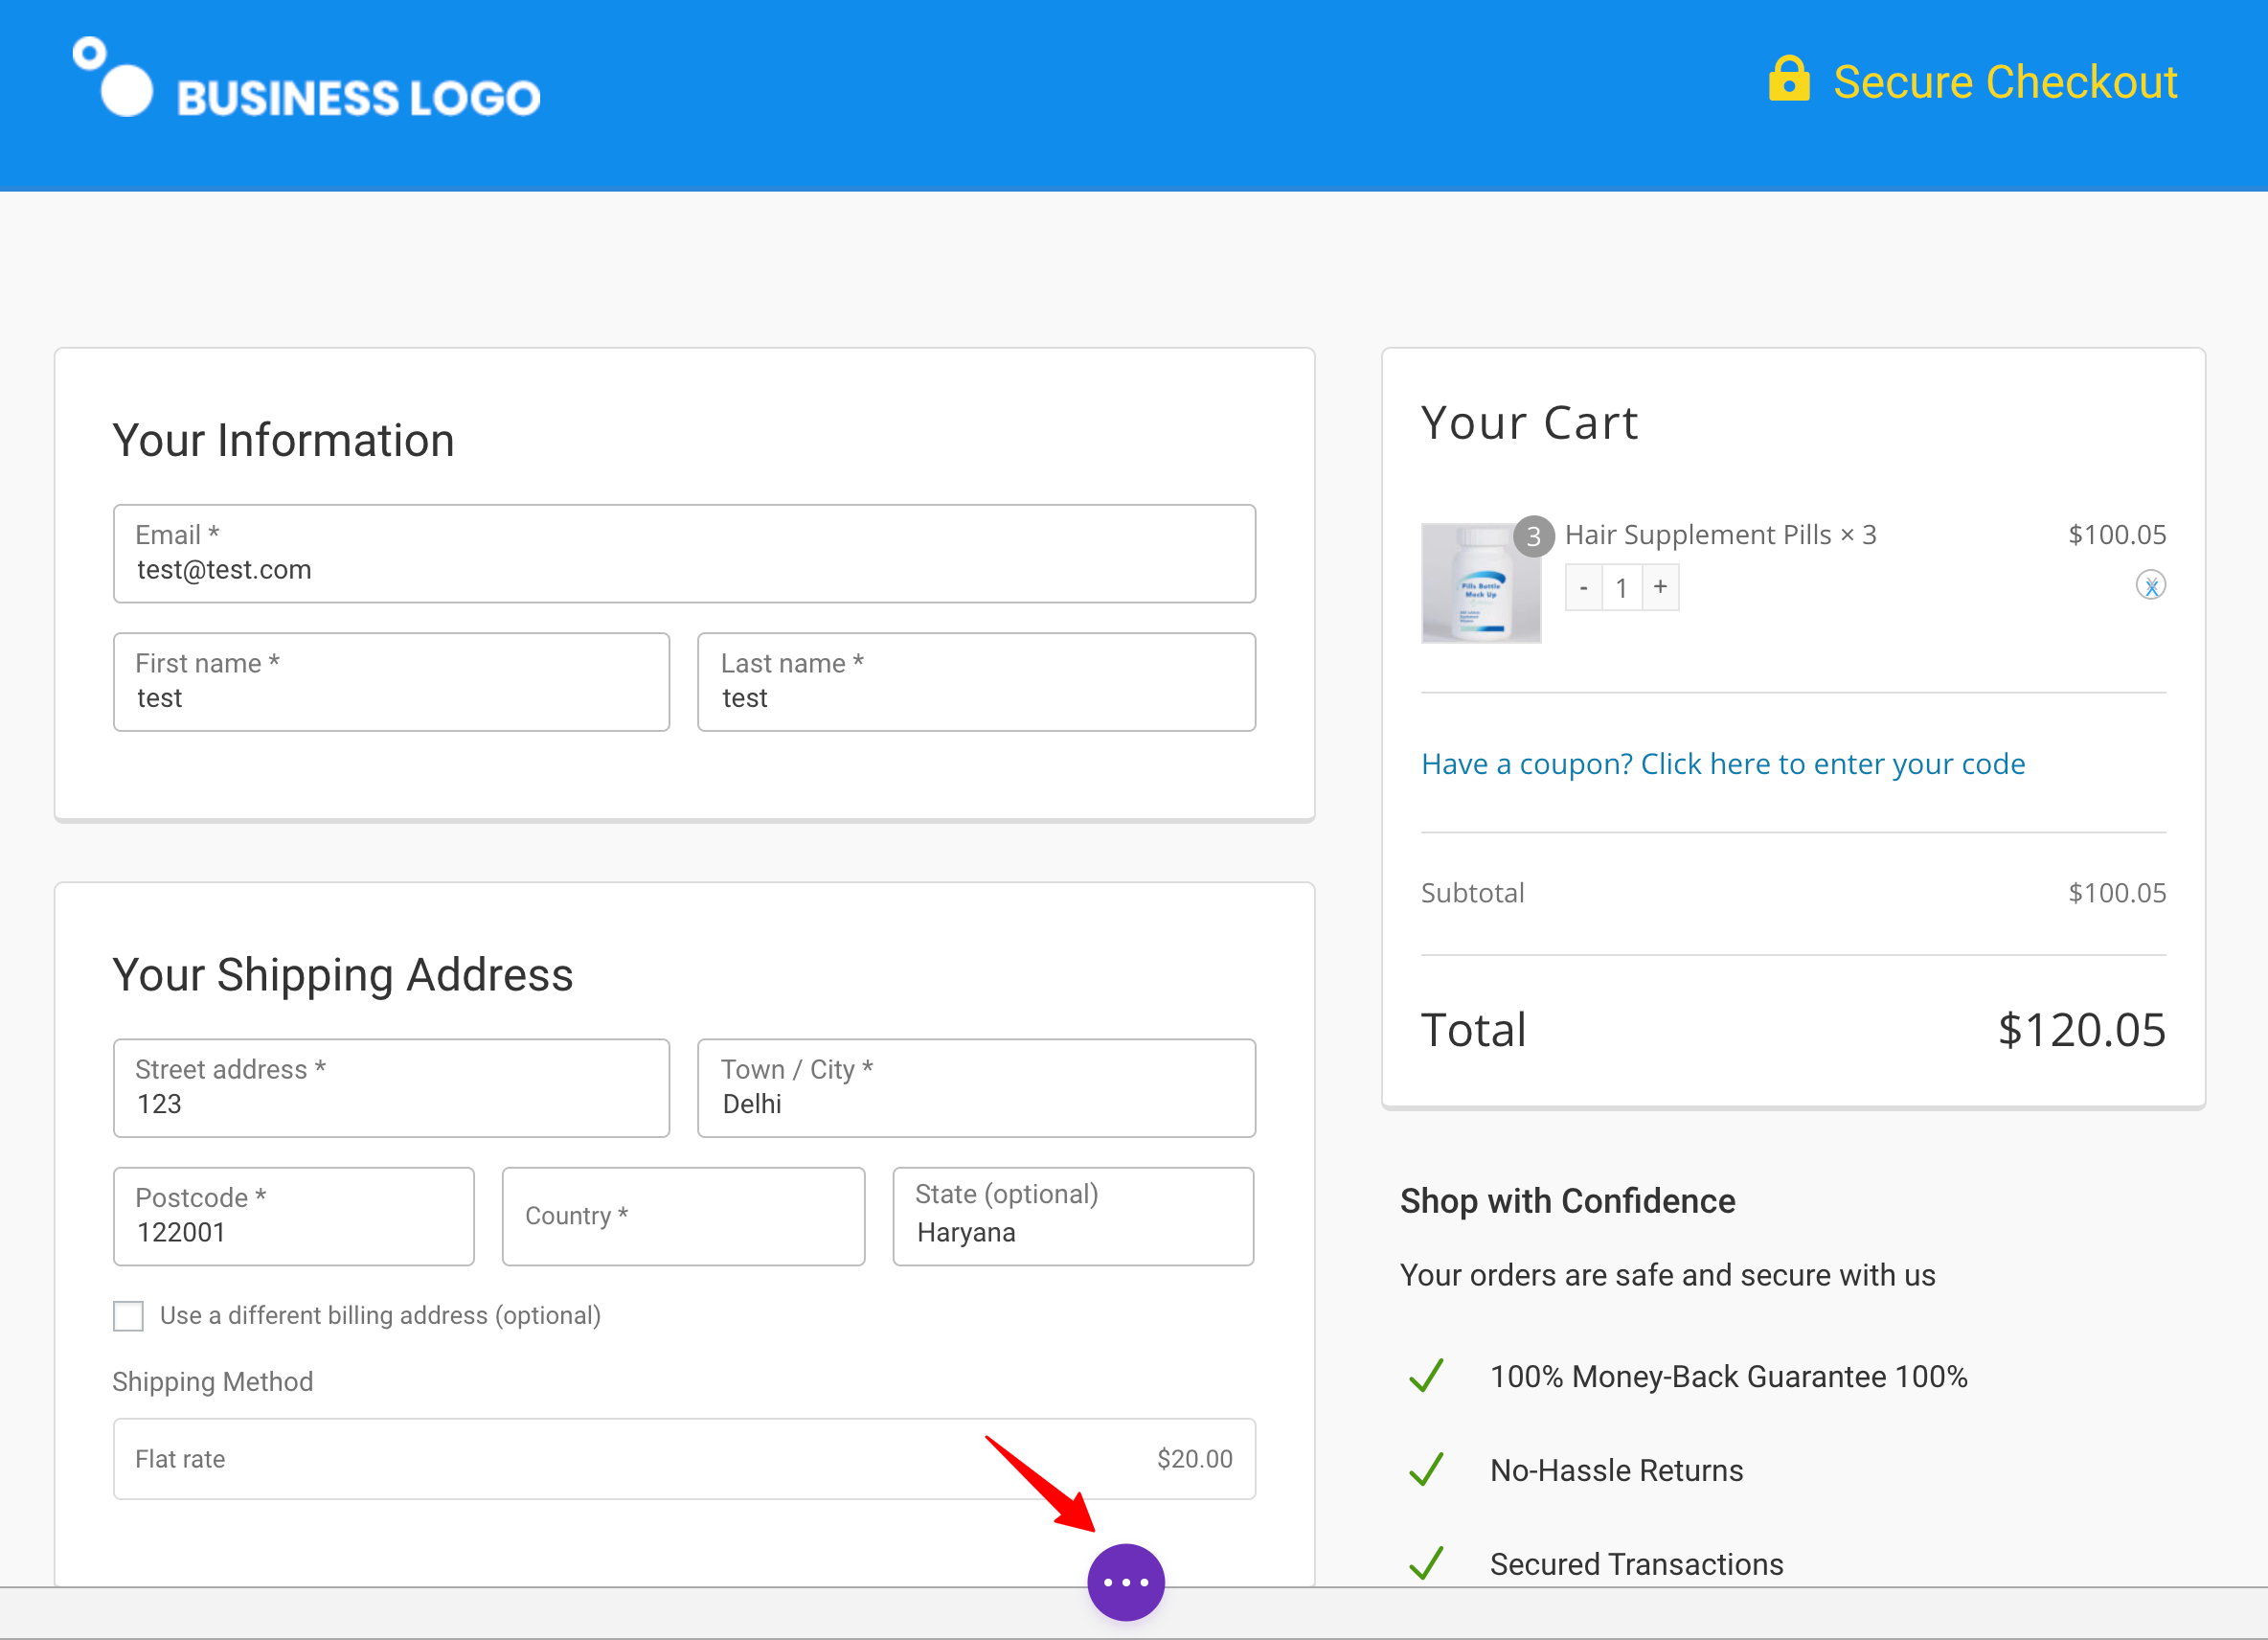
Task: Click the no-hassle returns checkmark icon
Action: pyautogui.click(x=1428, y=1468)
